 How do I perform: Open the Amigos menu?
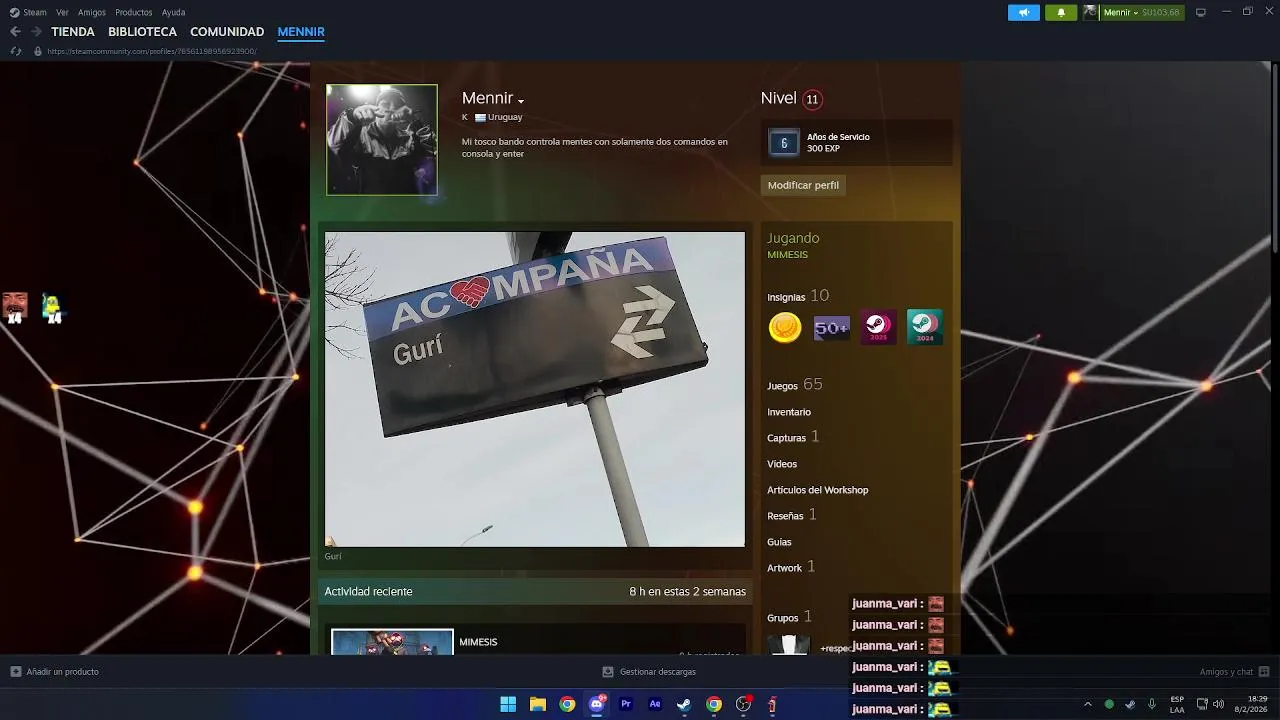[x=92, y=12]
